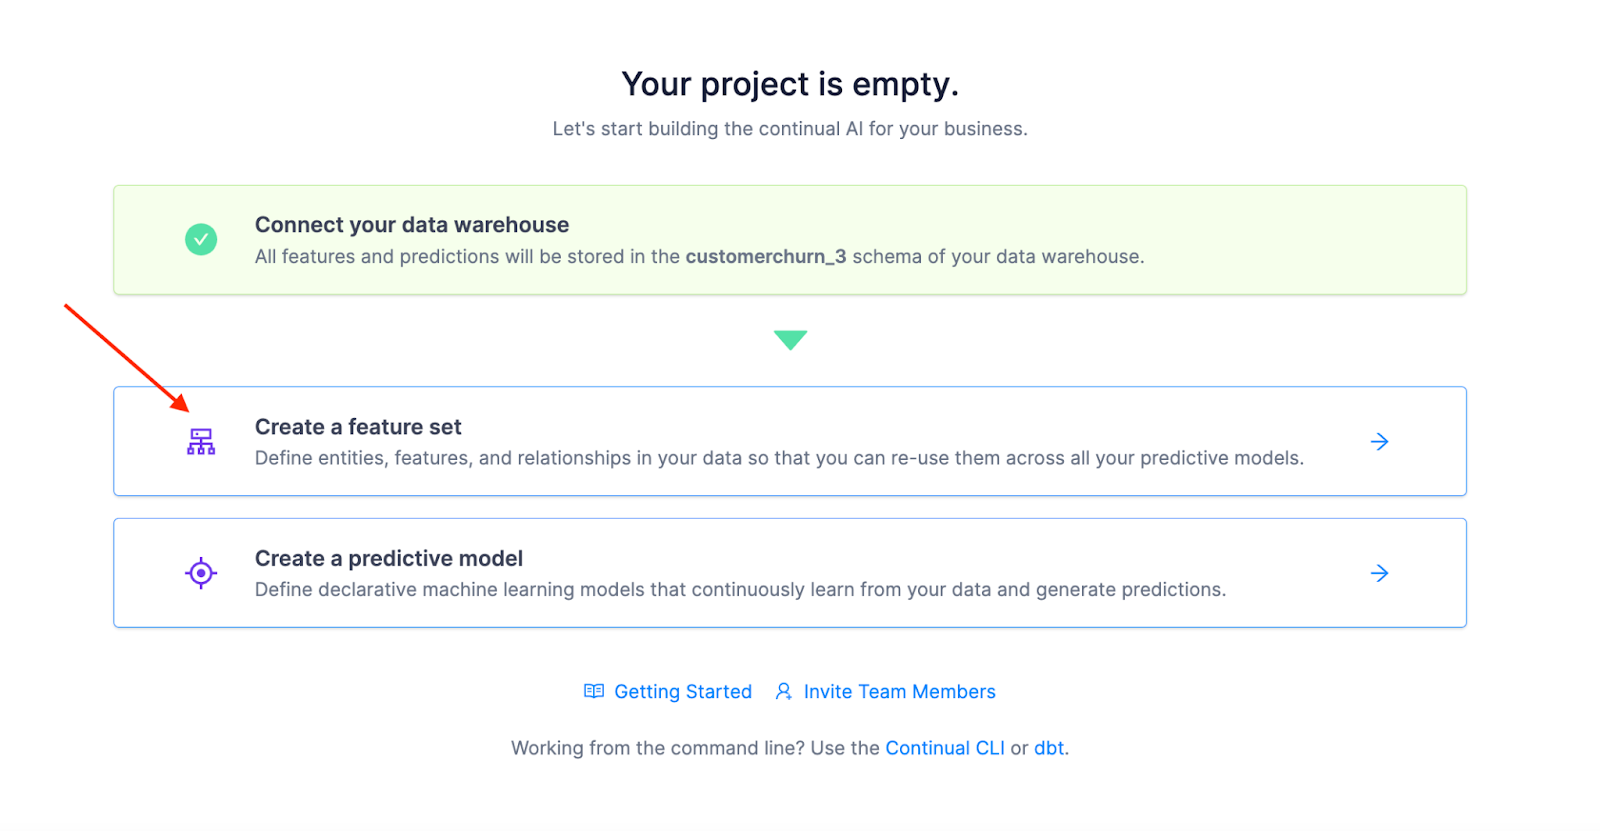Click the green downward triangle indicator
This screenshot has height=831, width=1600.
(790, 340)
